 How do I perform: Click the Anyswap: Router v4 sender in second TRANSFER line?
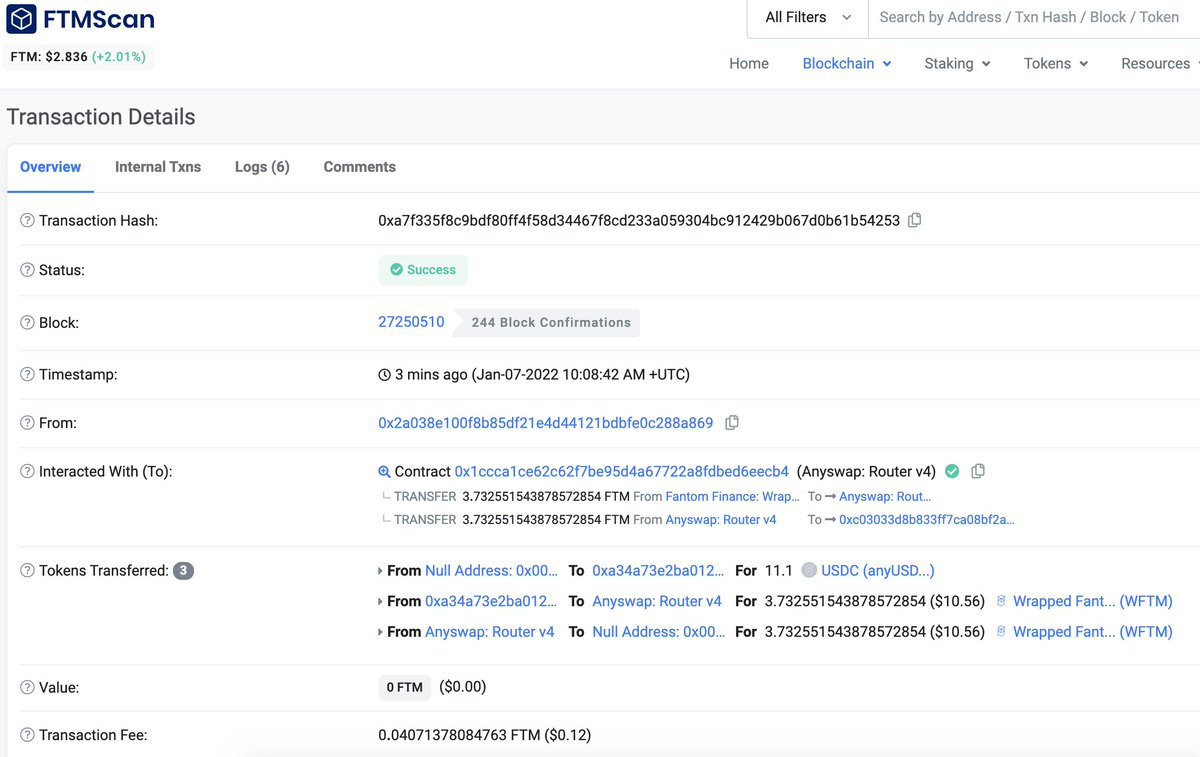pyautogui.click(x=721, y=520)
